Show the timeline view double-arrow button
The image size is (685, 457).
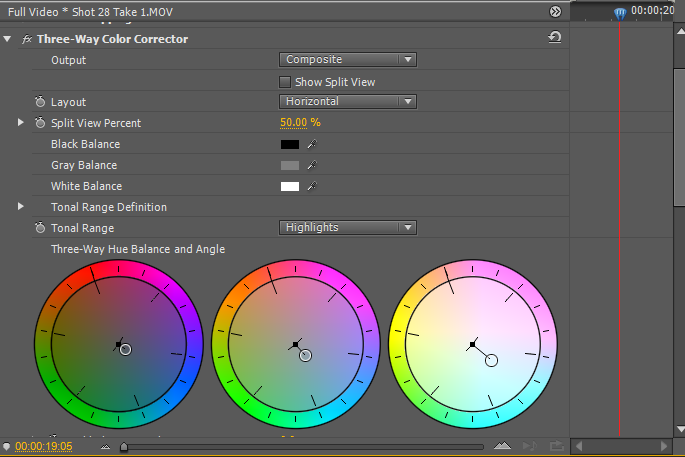[x=555, y=11]
